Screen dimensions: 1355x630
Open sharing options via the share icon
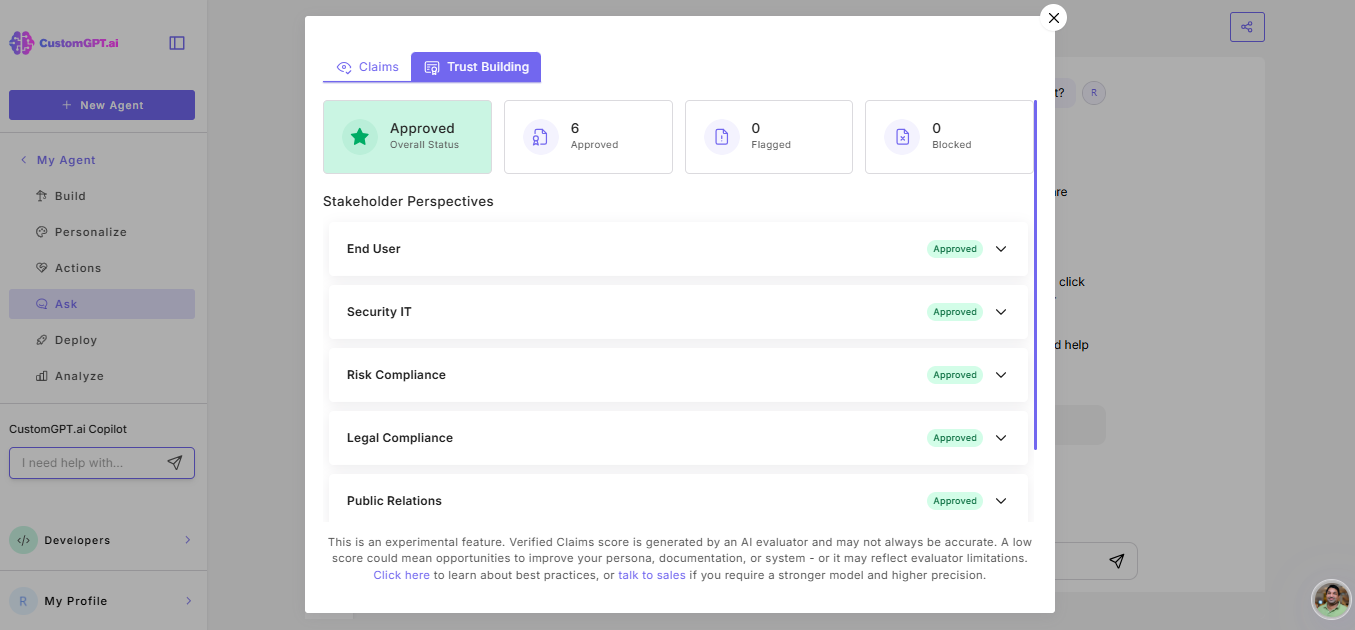coord(1246,27)
